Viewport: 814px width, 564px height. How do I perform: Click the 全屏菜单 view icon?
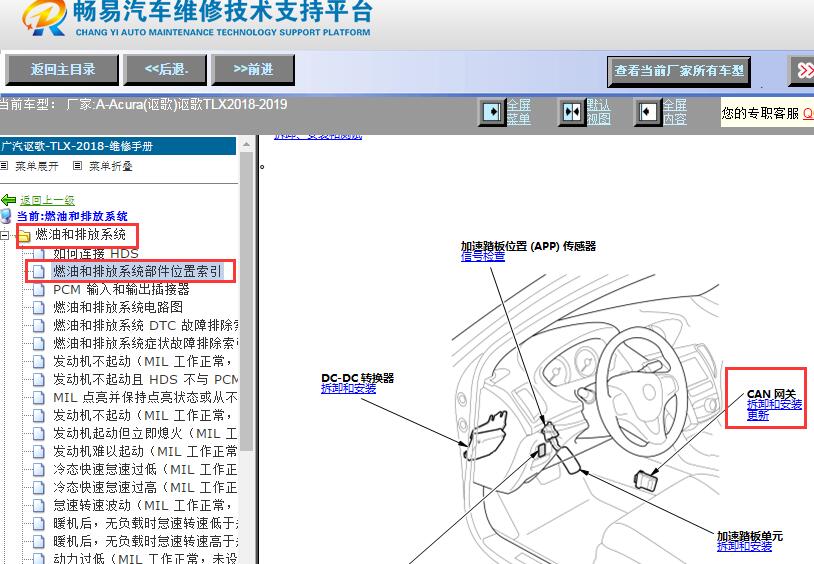coord(492,112)
